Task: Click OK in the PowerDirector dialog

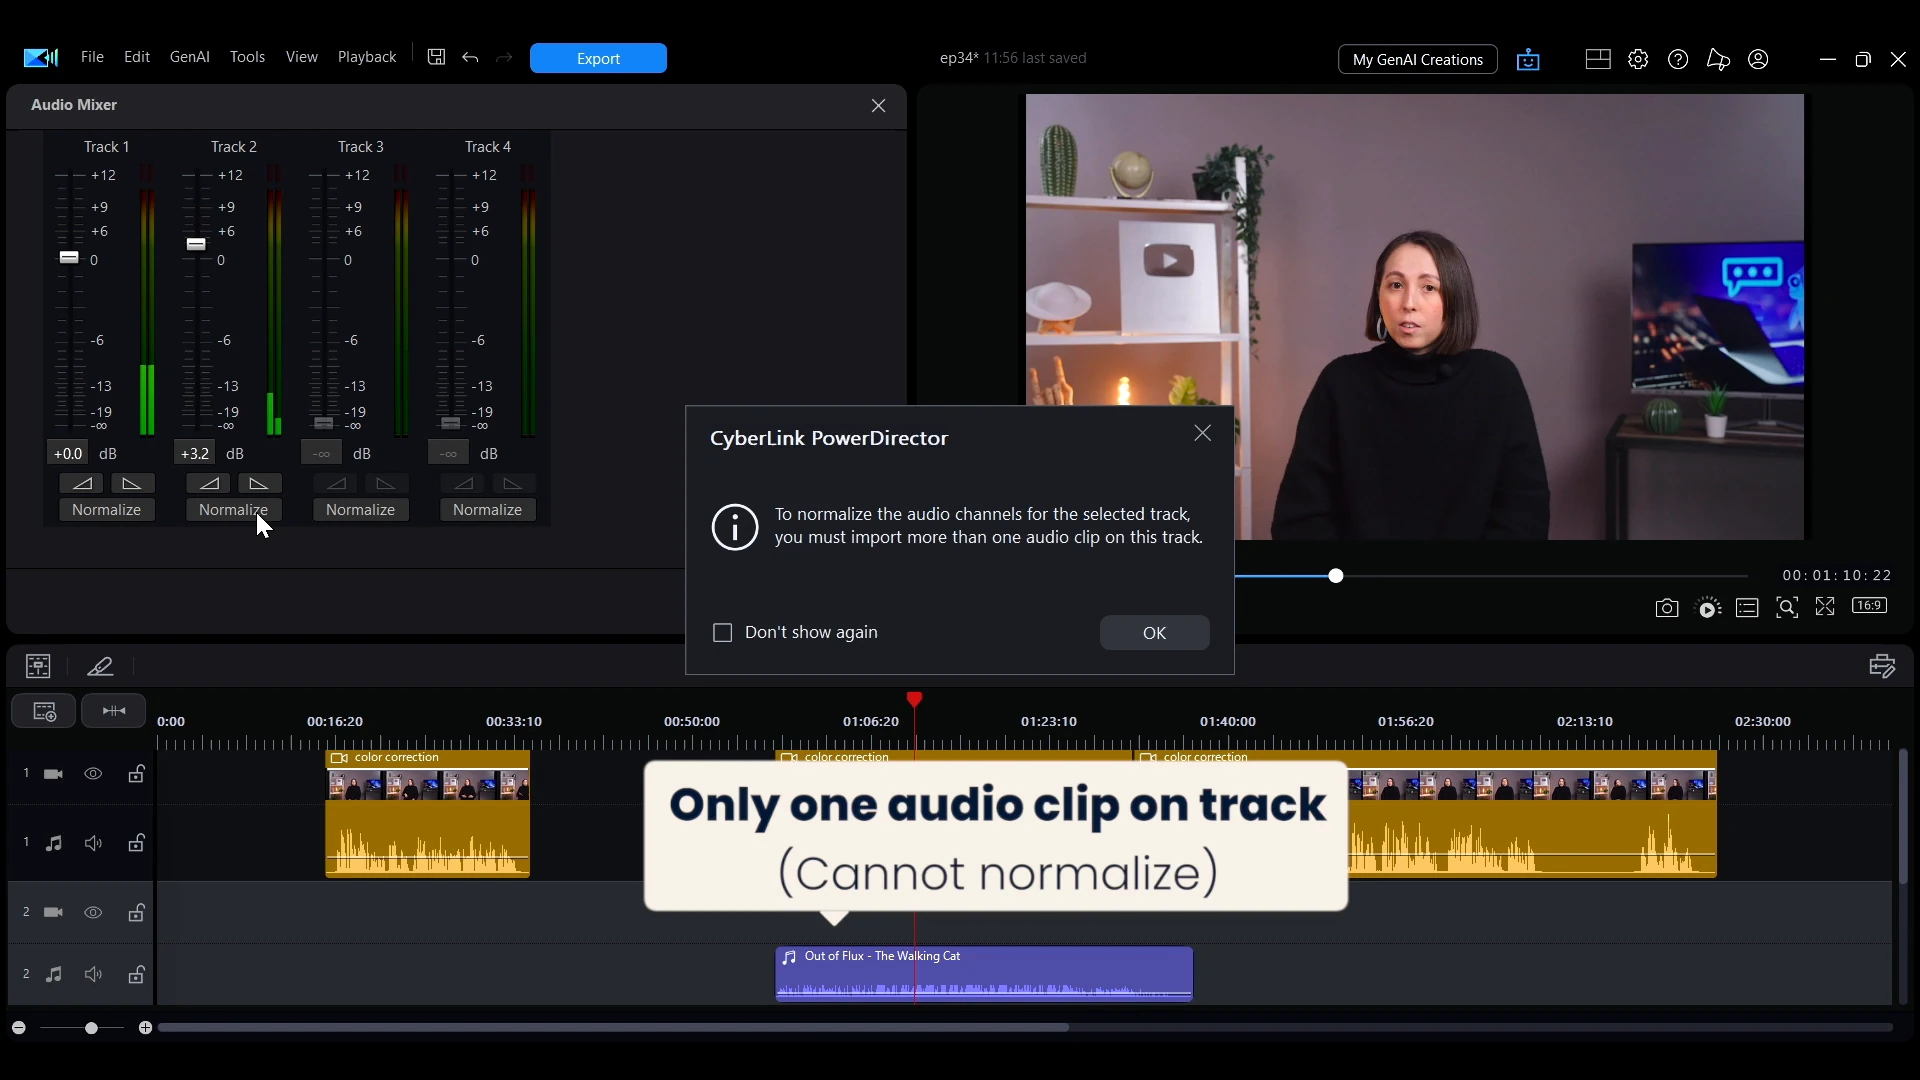Action: pyautogui.click(x=1155, y=633)
